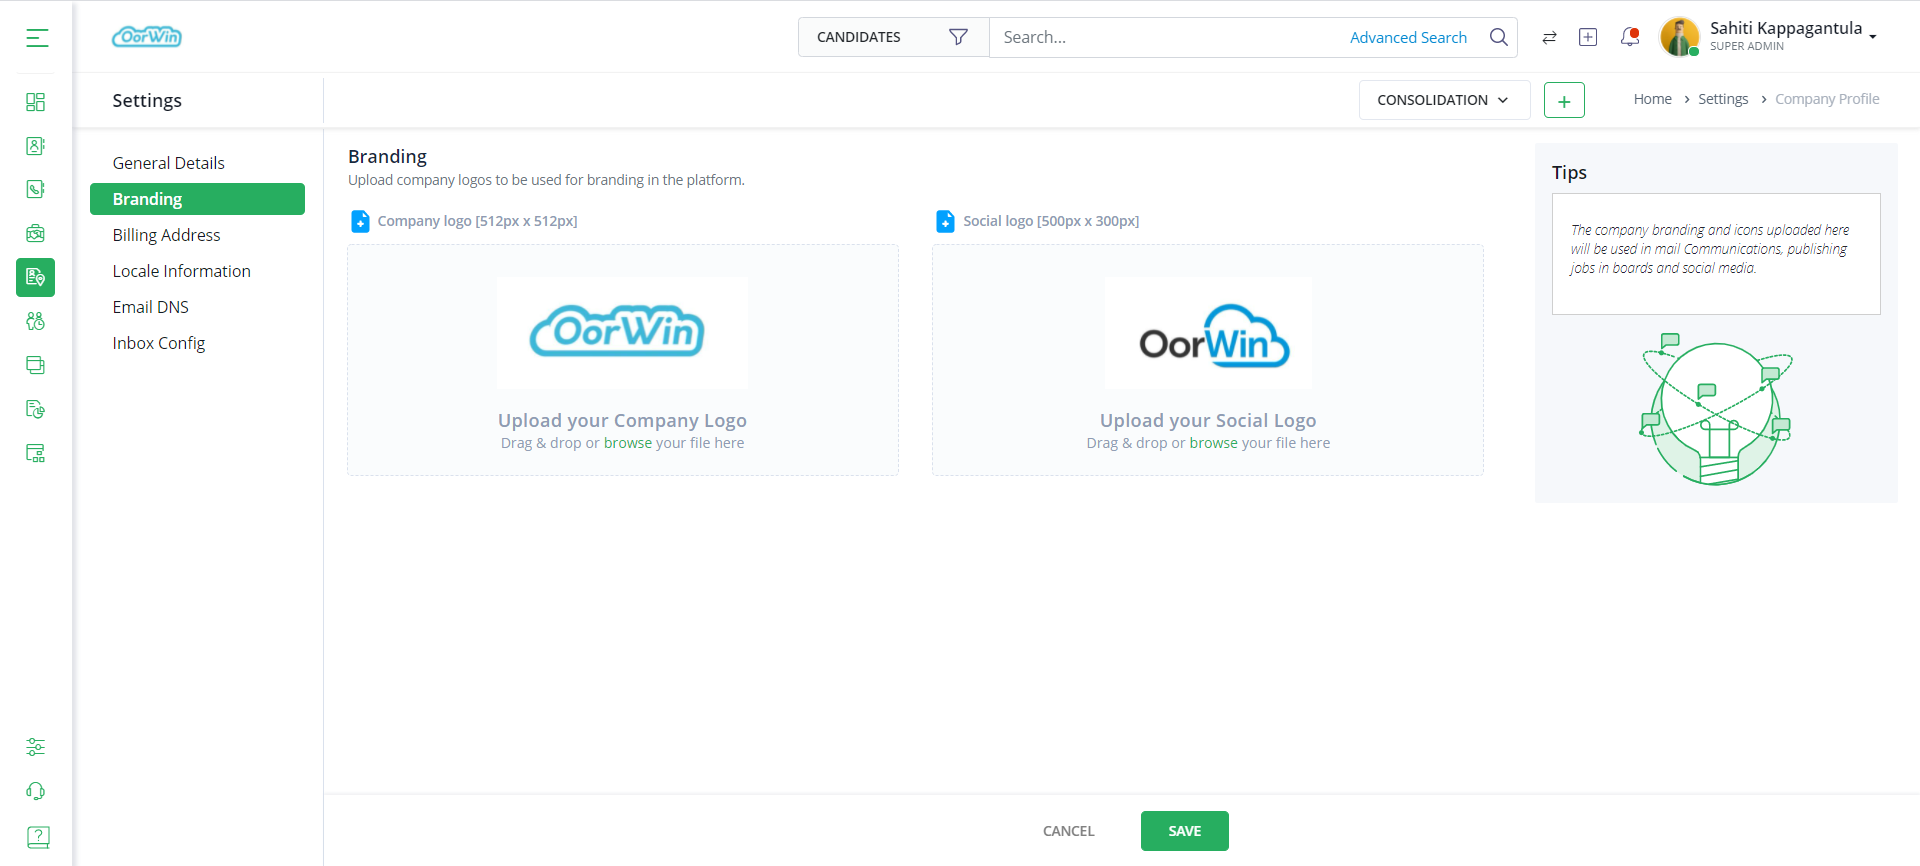Image resolution: width=1920 pixels, height=866 pixels.
Task: Open the question mark help icon
Action: click(x=38, y=836)
